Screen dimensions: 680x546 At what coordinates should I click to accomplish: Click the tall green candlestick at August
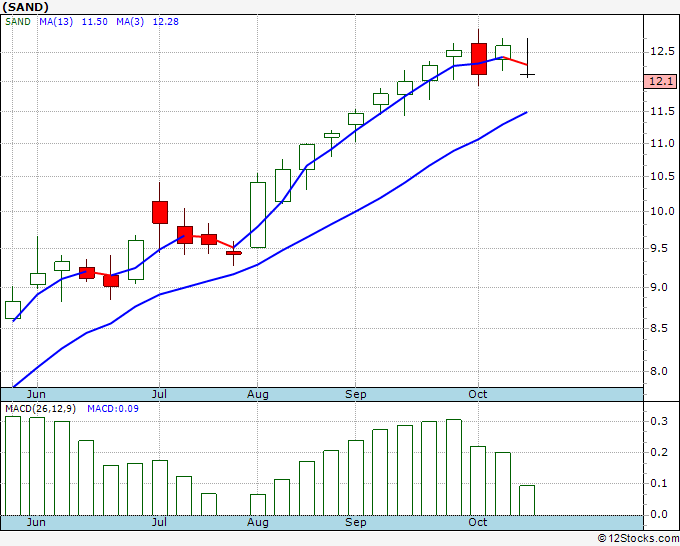[x=258, y=215]
